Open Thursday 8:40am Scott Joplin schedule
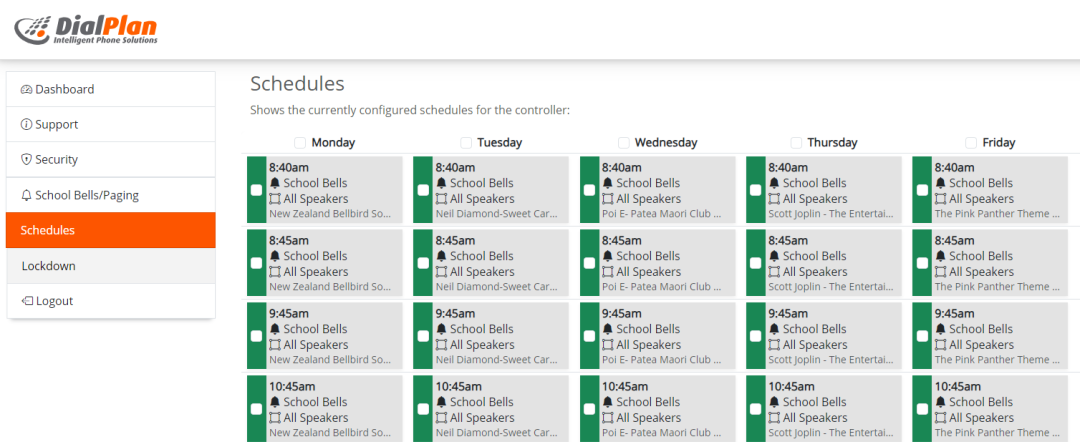 click(830, 214)
